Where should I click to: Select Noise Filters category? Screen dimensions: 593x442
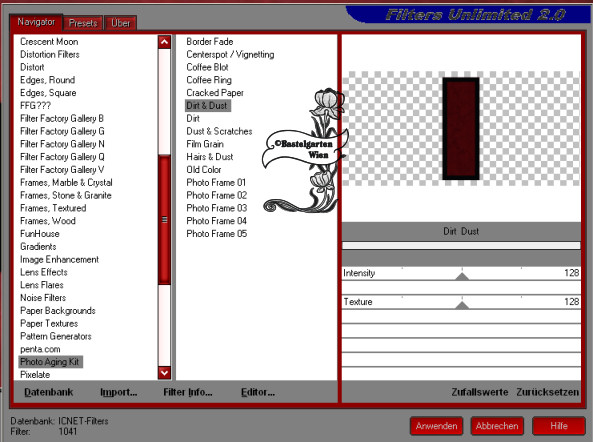(43, 298)
